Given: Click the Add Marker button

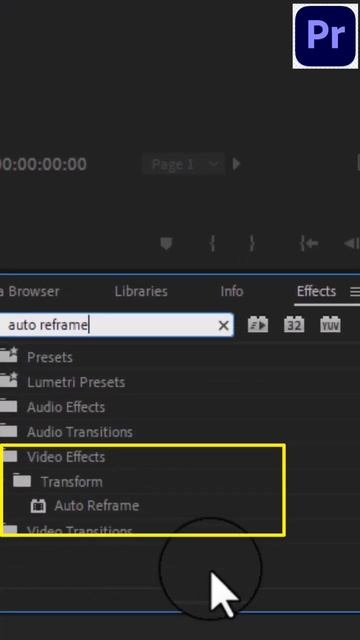Looking at the screenshot, I should [166, 244].
